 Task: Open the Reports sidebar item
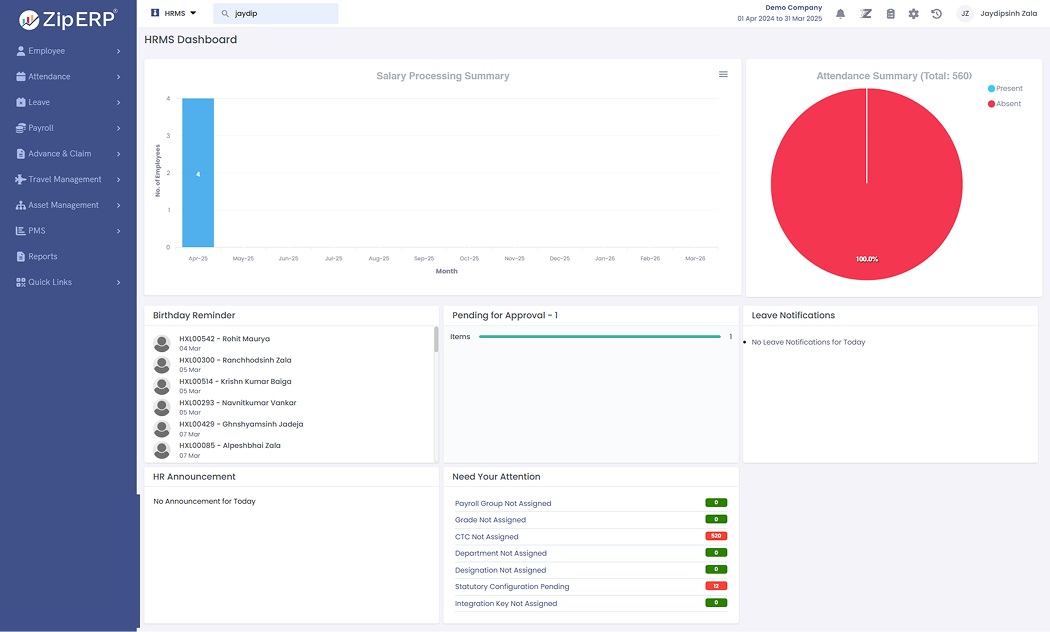pyautogui.click(x=43, y=257)
